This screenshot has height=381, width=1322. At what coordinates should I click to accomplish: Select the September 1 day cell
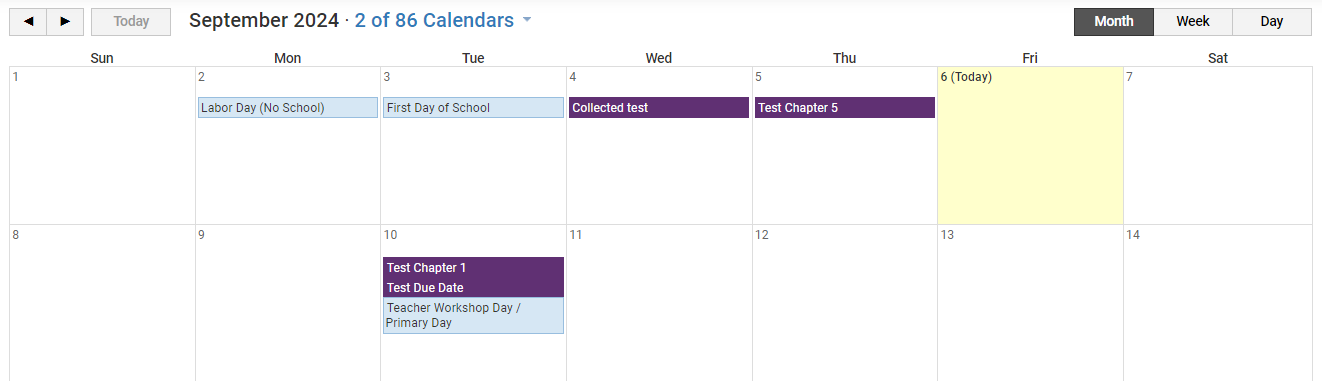[x=102, y=145]
